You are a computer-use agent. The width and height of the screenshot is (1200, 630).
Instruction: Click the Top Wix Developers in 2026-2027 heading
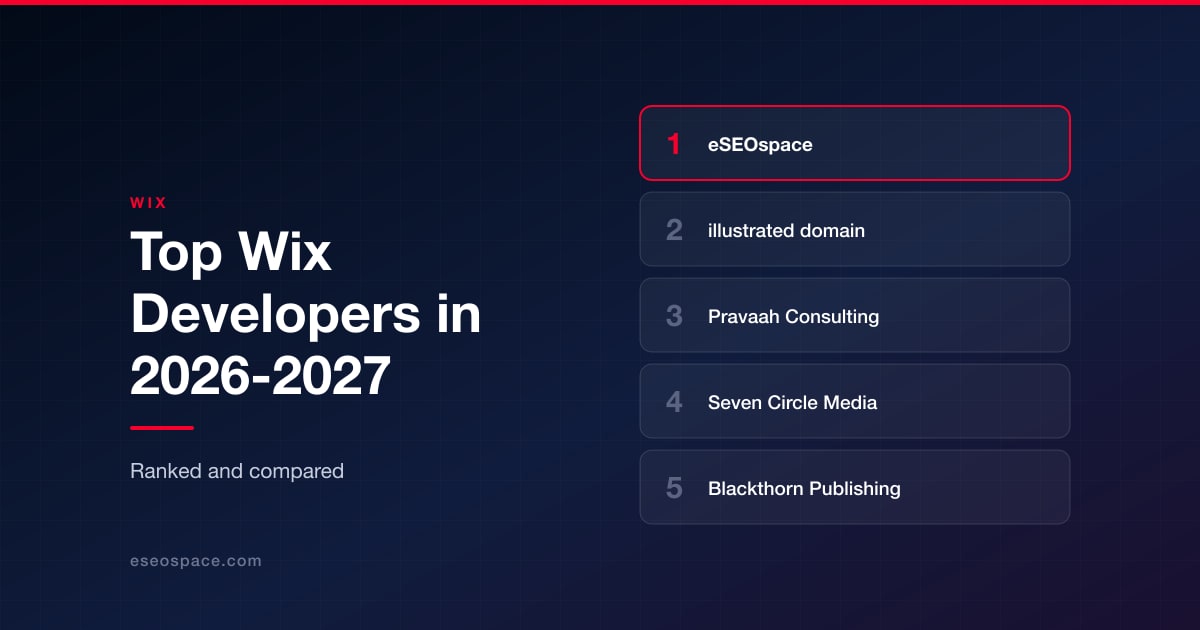pos(306,315)
